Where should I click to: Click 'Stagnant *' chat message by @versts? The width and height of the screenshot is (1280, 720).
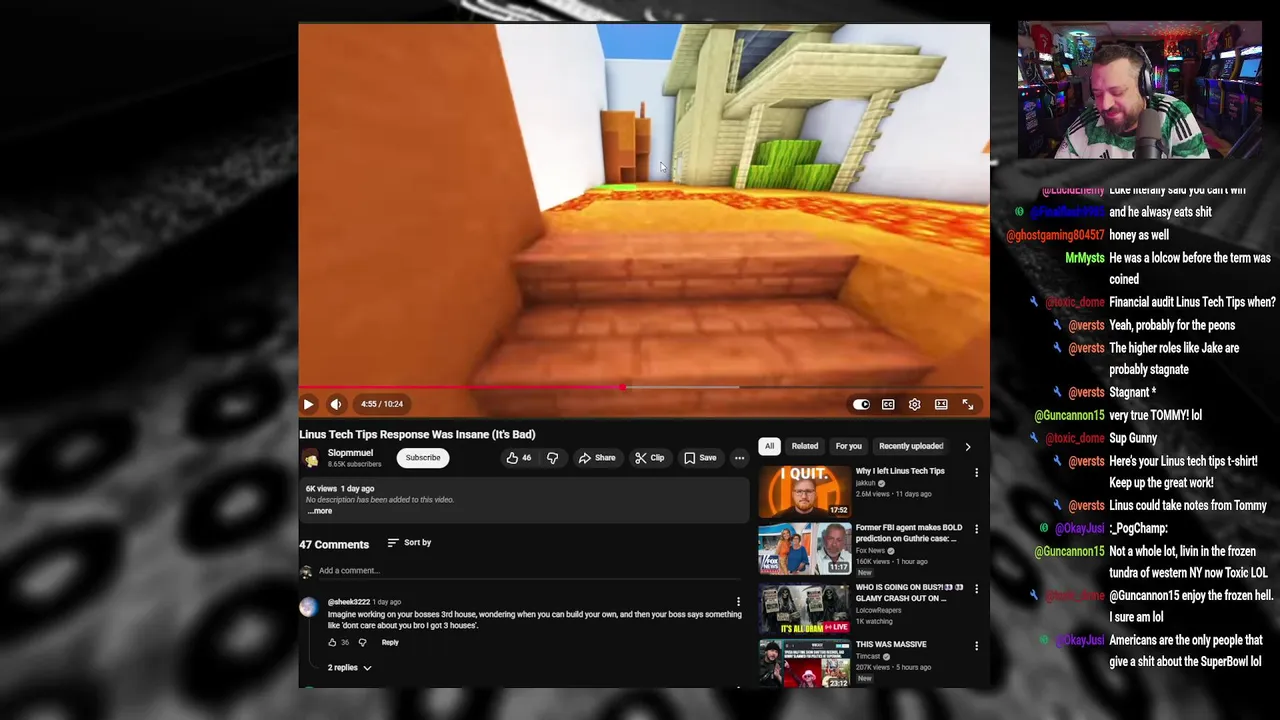pyautogui.click(x=1132, y=392)
